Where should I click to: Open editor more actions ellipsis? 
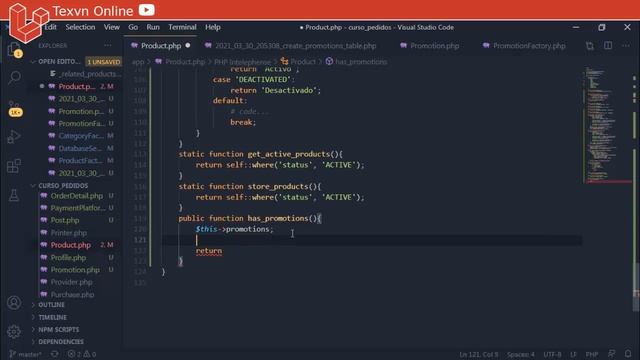(x=626, y=46)
